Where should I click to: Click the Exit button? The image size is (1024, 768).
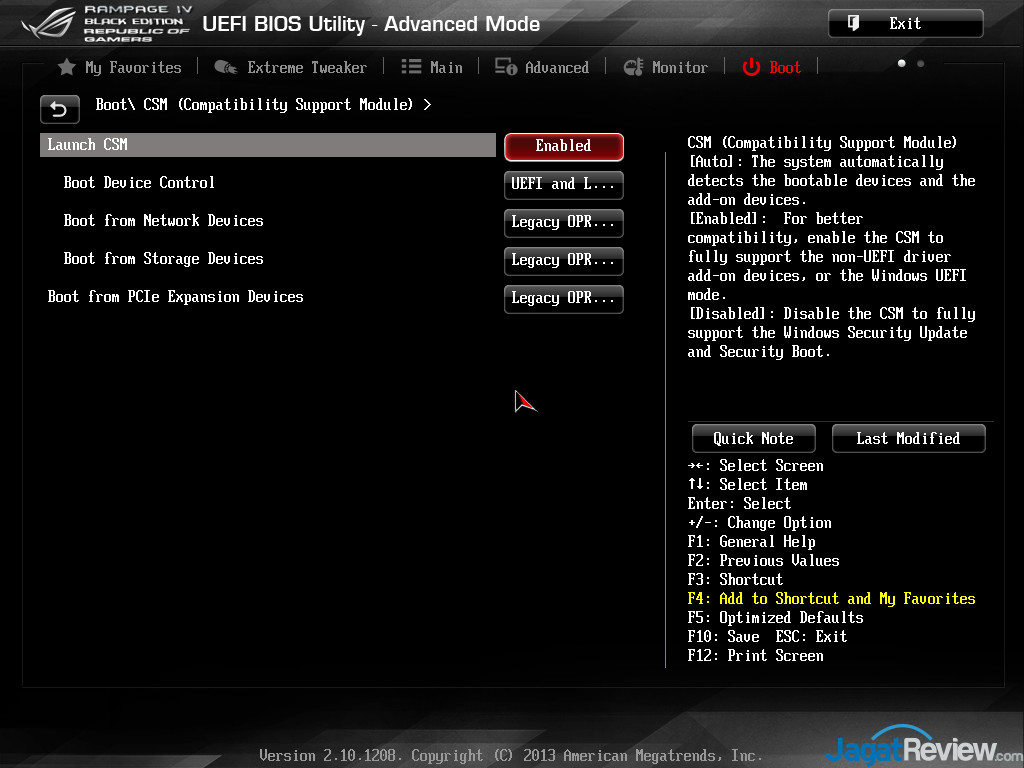tap(905, 24)
